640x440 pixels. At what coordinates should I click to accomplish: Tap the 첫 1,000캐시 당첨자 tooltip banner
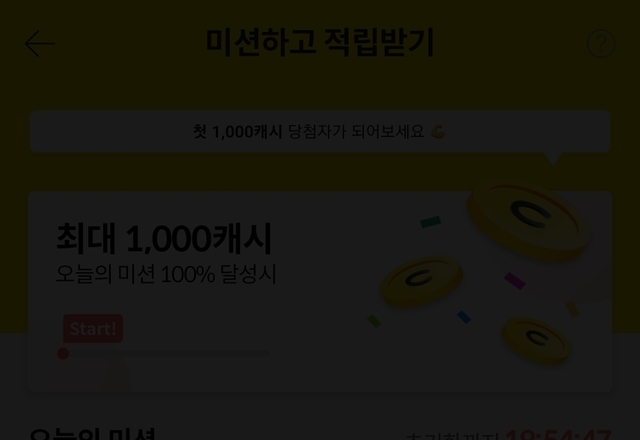[x=320, y=131]
